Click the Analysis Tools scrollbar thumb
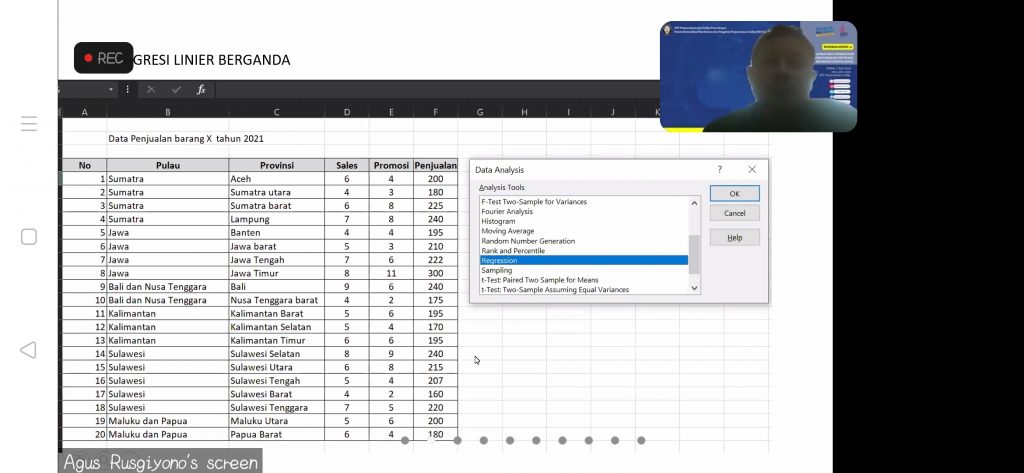This screenshot has height=473, width=1024. (x=695, y=253)
